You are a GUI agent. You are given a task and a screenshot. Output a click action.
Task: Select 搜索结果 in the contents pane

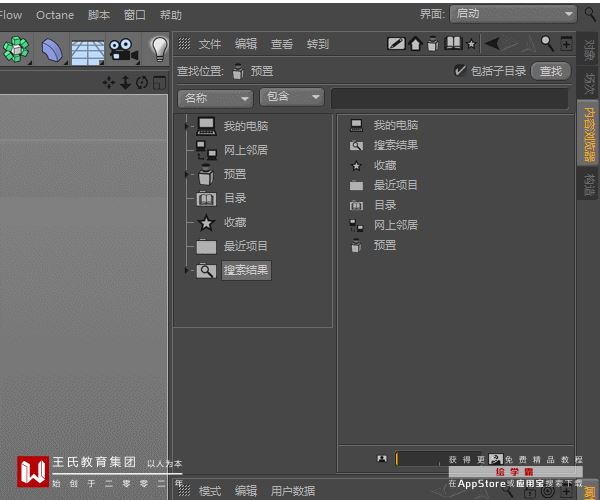(396, 145)
